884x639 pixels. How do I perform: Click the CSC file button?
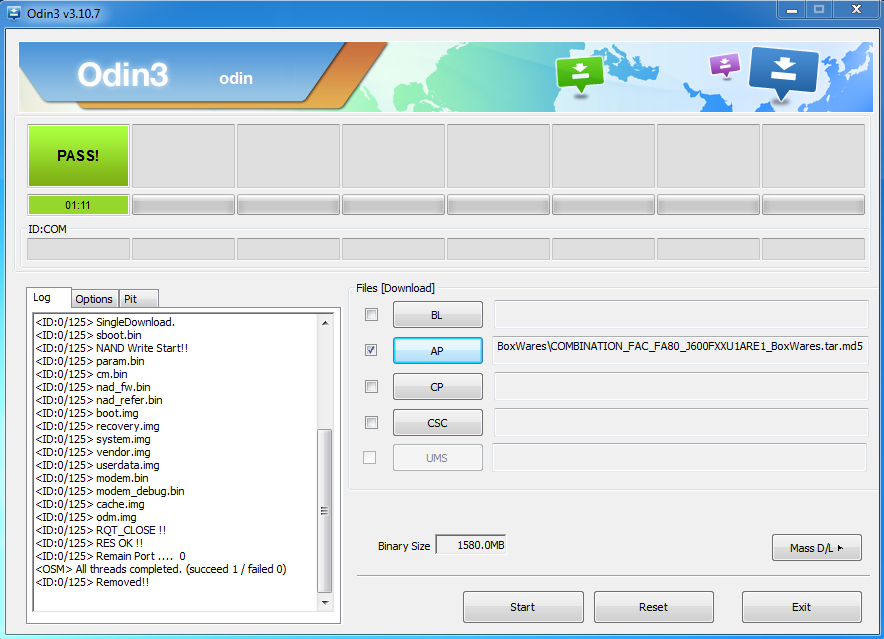pyautogui.click(x=437, y=423)
